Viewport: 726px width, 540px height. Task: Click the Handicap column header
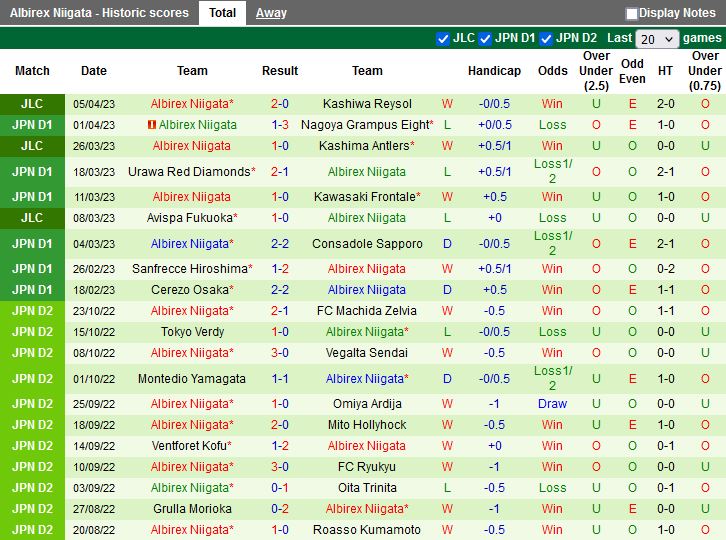[x=494, y=71]
